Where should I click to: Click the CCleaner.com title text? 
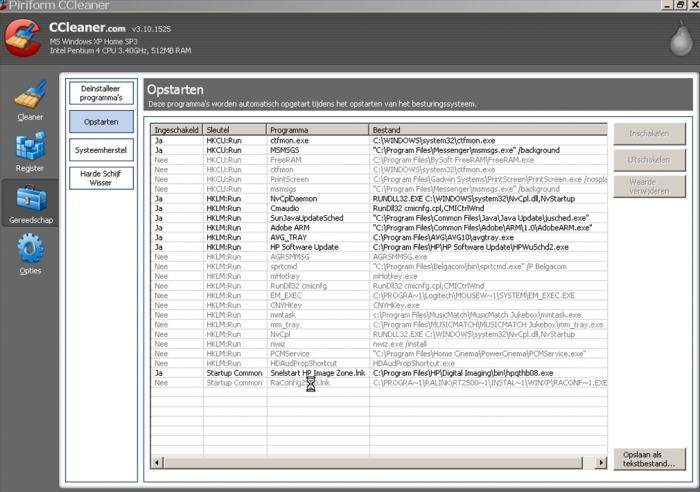(x=87, y=28)
